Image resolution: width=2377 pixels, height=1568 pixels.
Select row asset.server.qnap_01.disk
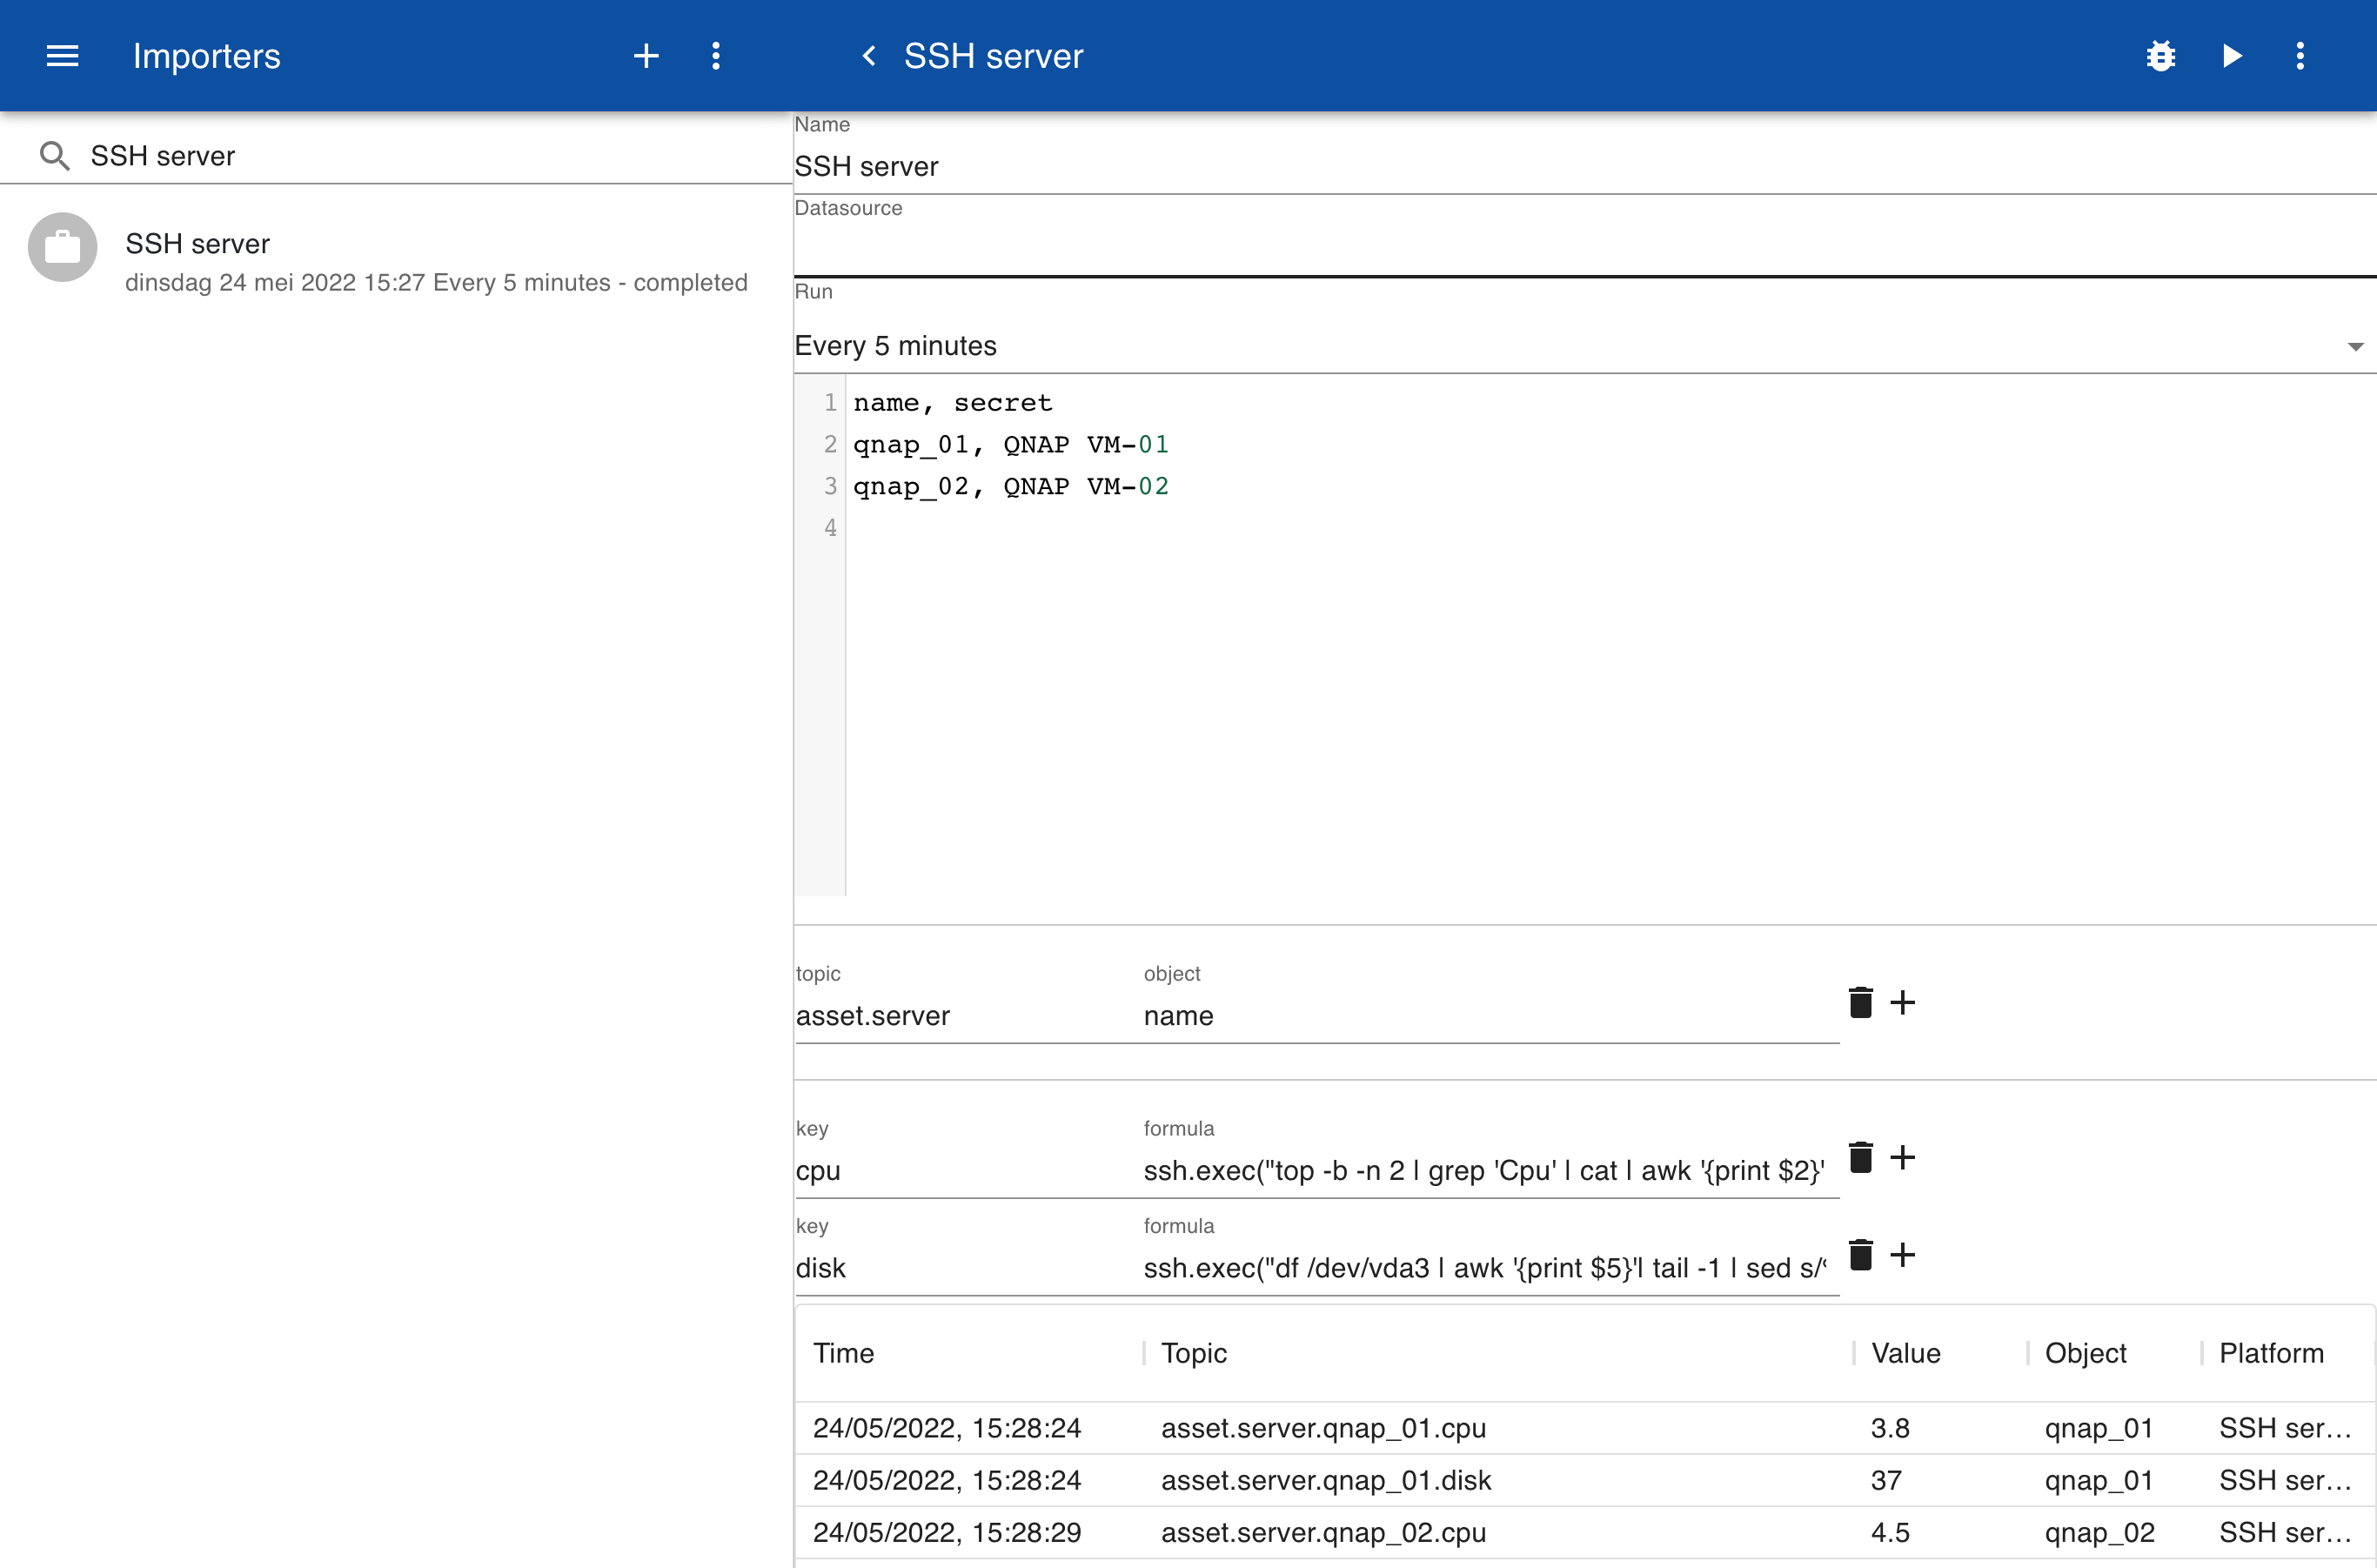(x=1585, y=1480)
